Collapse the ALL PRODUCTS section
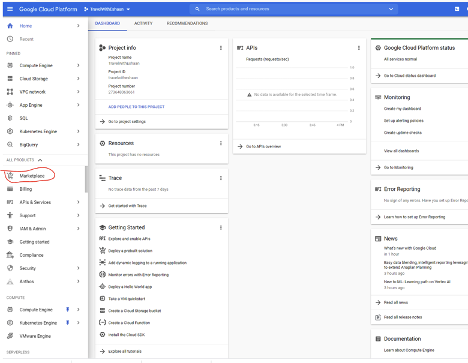Viewport: 468px width, 363px height. point(40,160)
